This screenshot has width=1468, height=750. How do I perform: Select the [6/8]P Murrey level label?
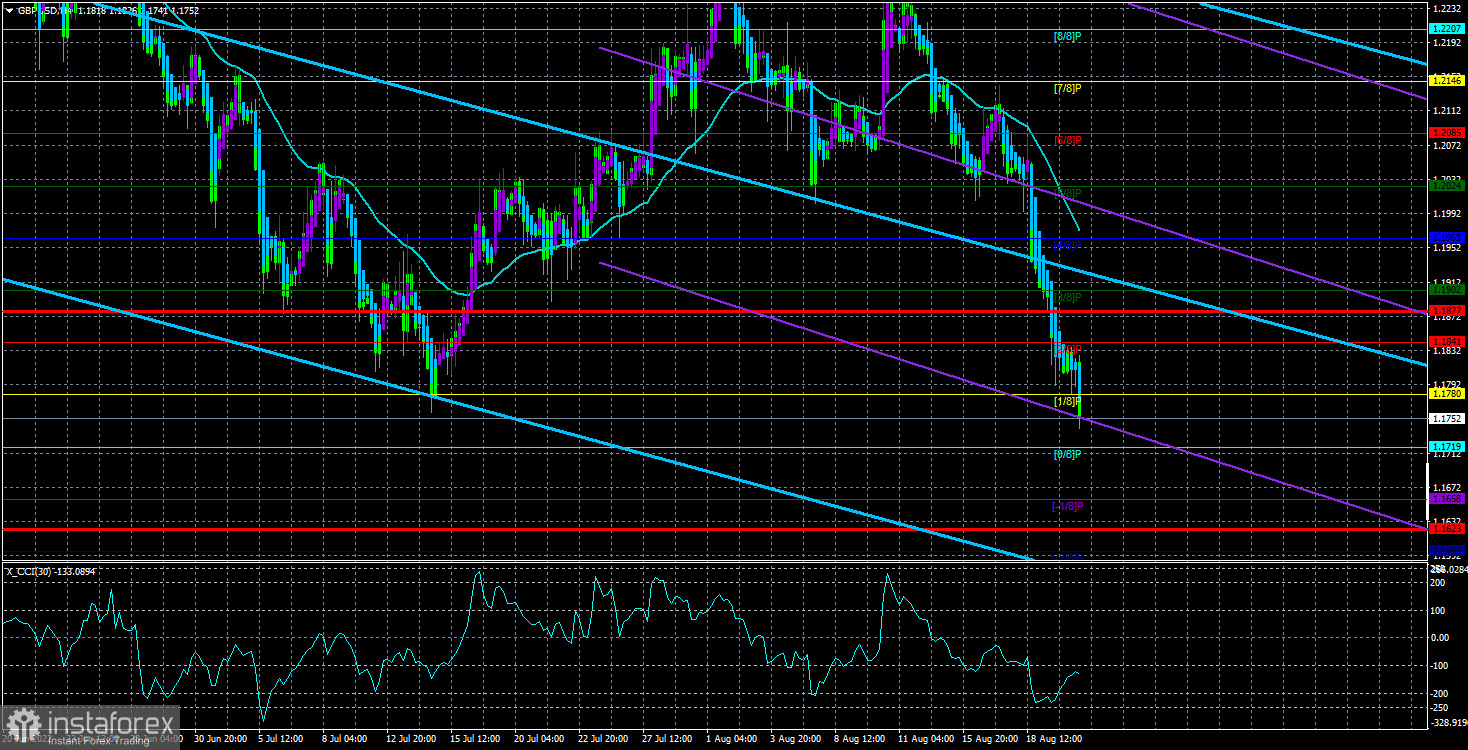[1068, 140]
